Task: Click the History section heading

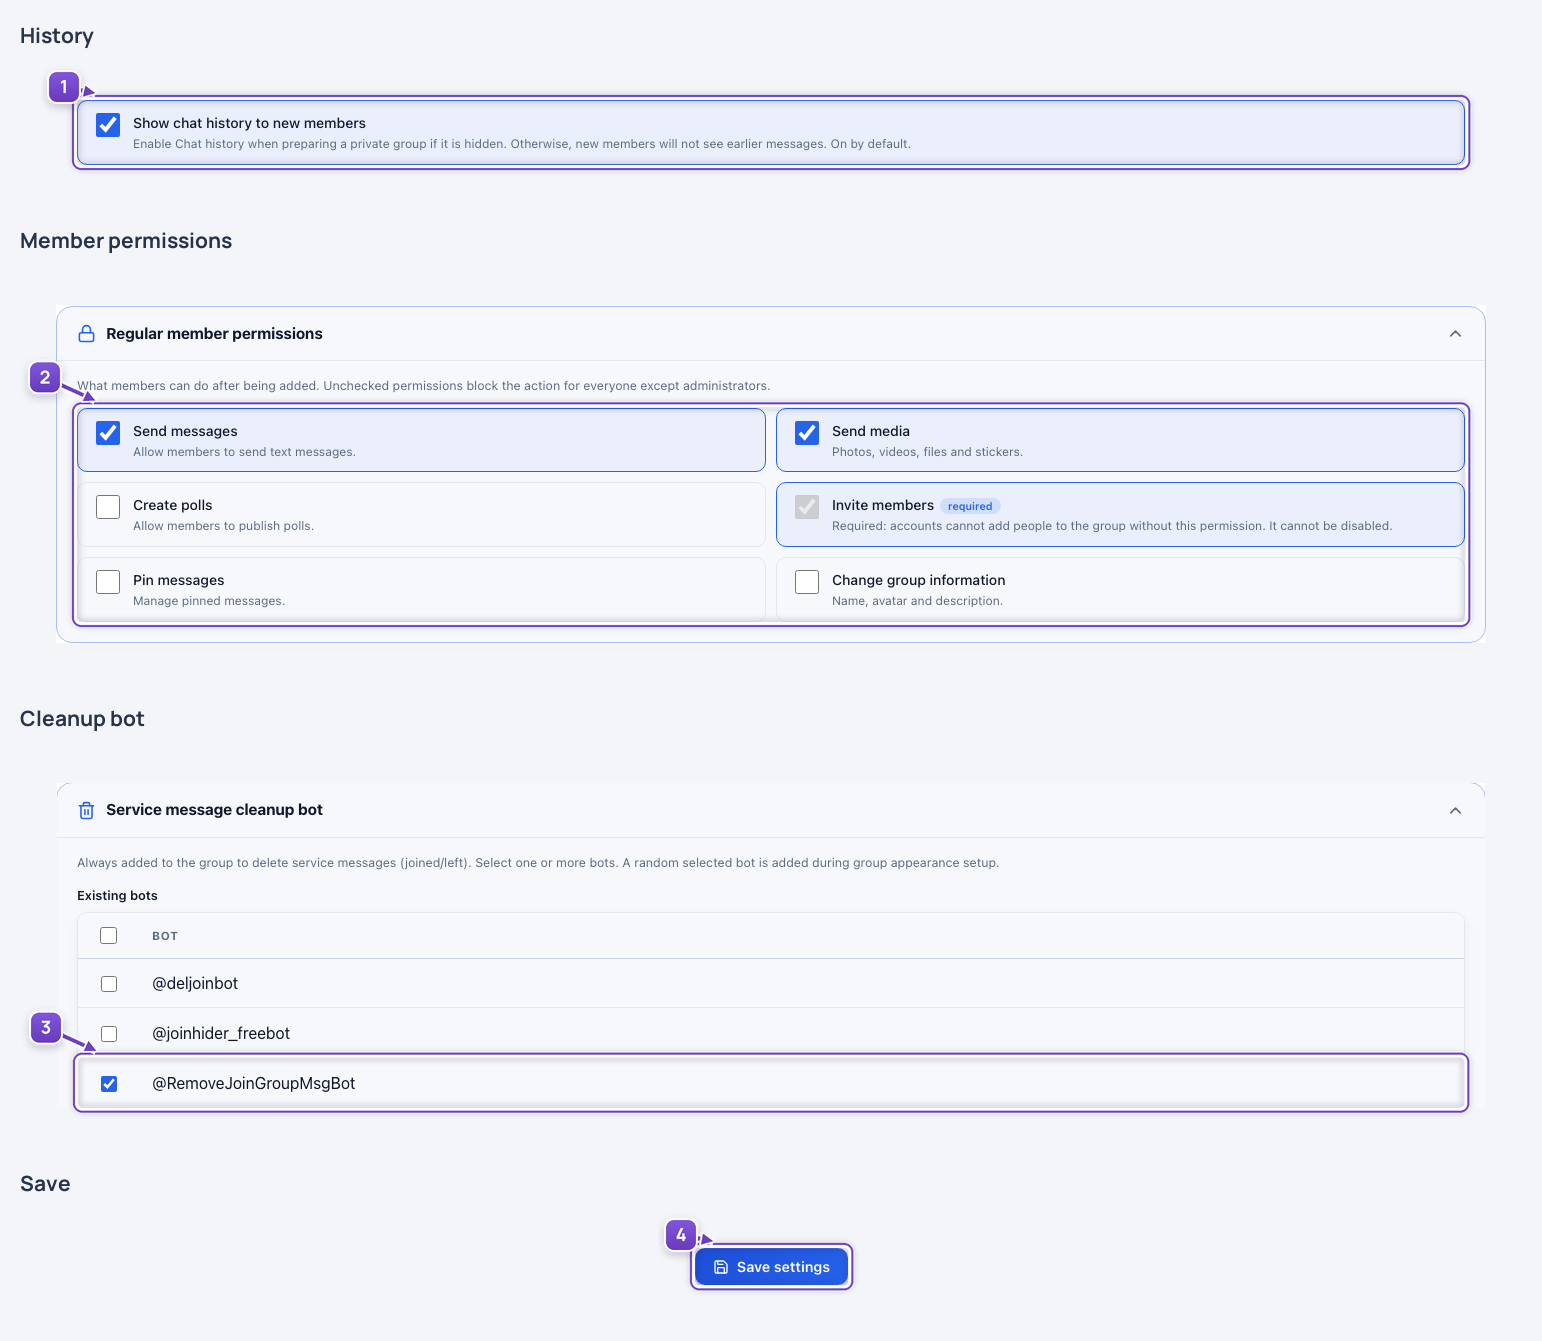Action: 57,36
